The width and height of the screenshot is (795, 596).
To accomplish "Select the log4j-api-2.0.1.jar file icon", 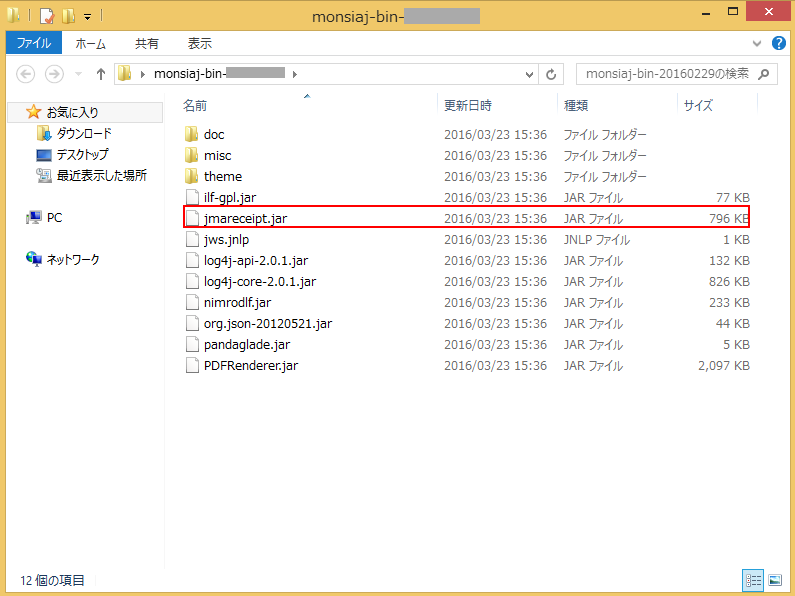I will click(192, 260).
